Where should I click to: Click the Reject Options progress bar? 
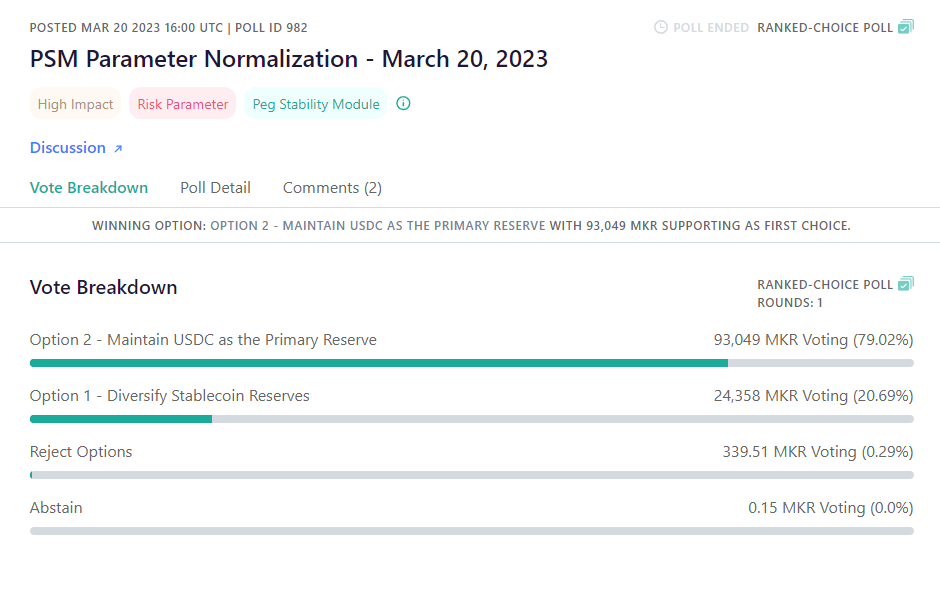tap(471, 475)
